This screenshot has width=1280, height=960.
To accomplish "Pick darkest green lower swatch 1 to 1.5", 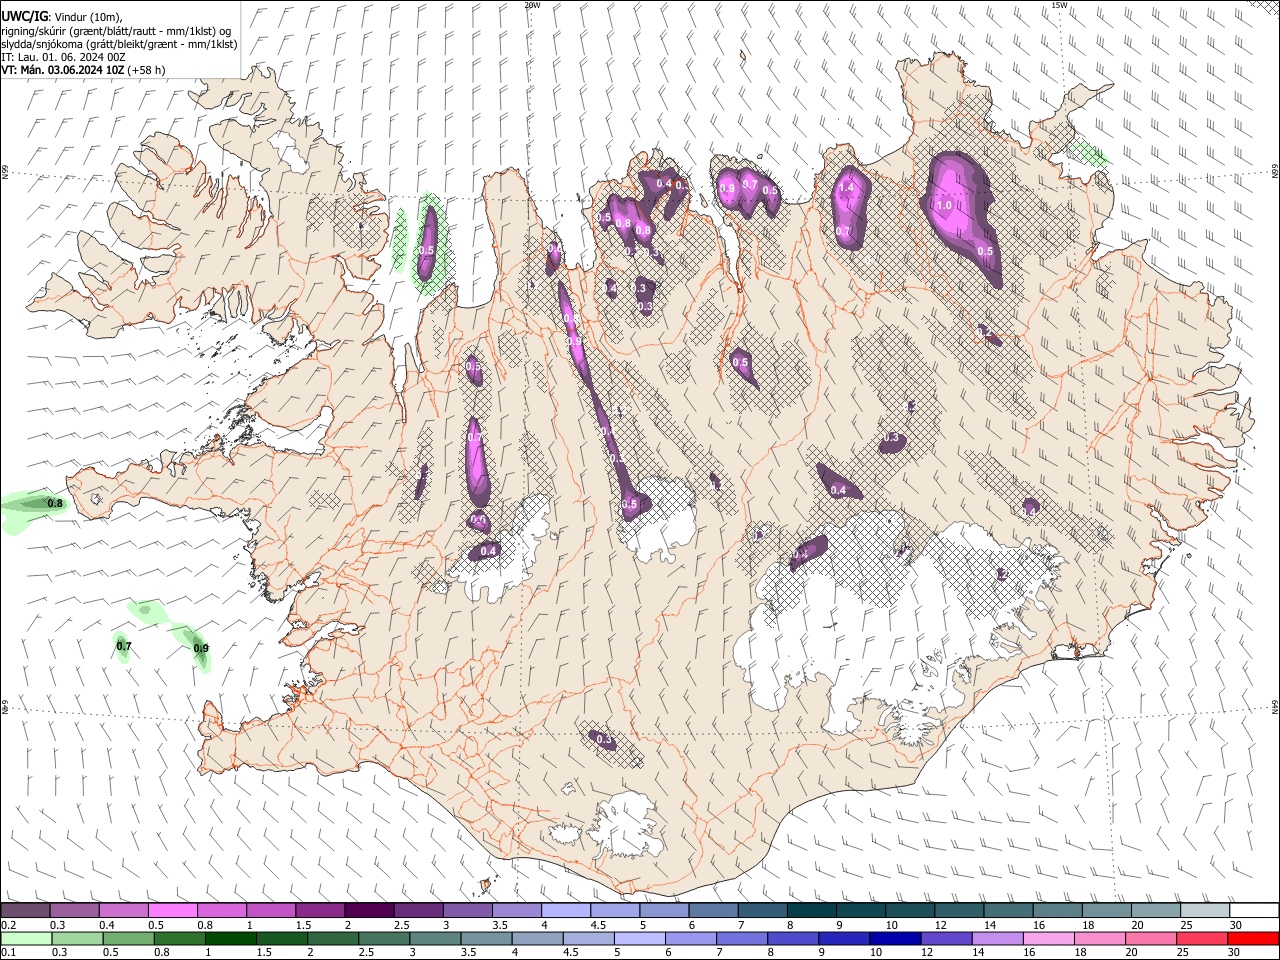I will click(231, 938).
